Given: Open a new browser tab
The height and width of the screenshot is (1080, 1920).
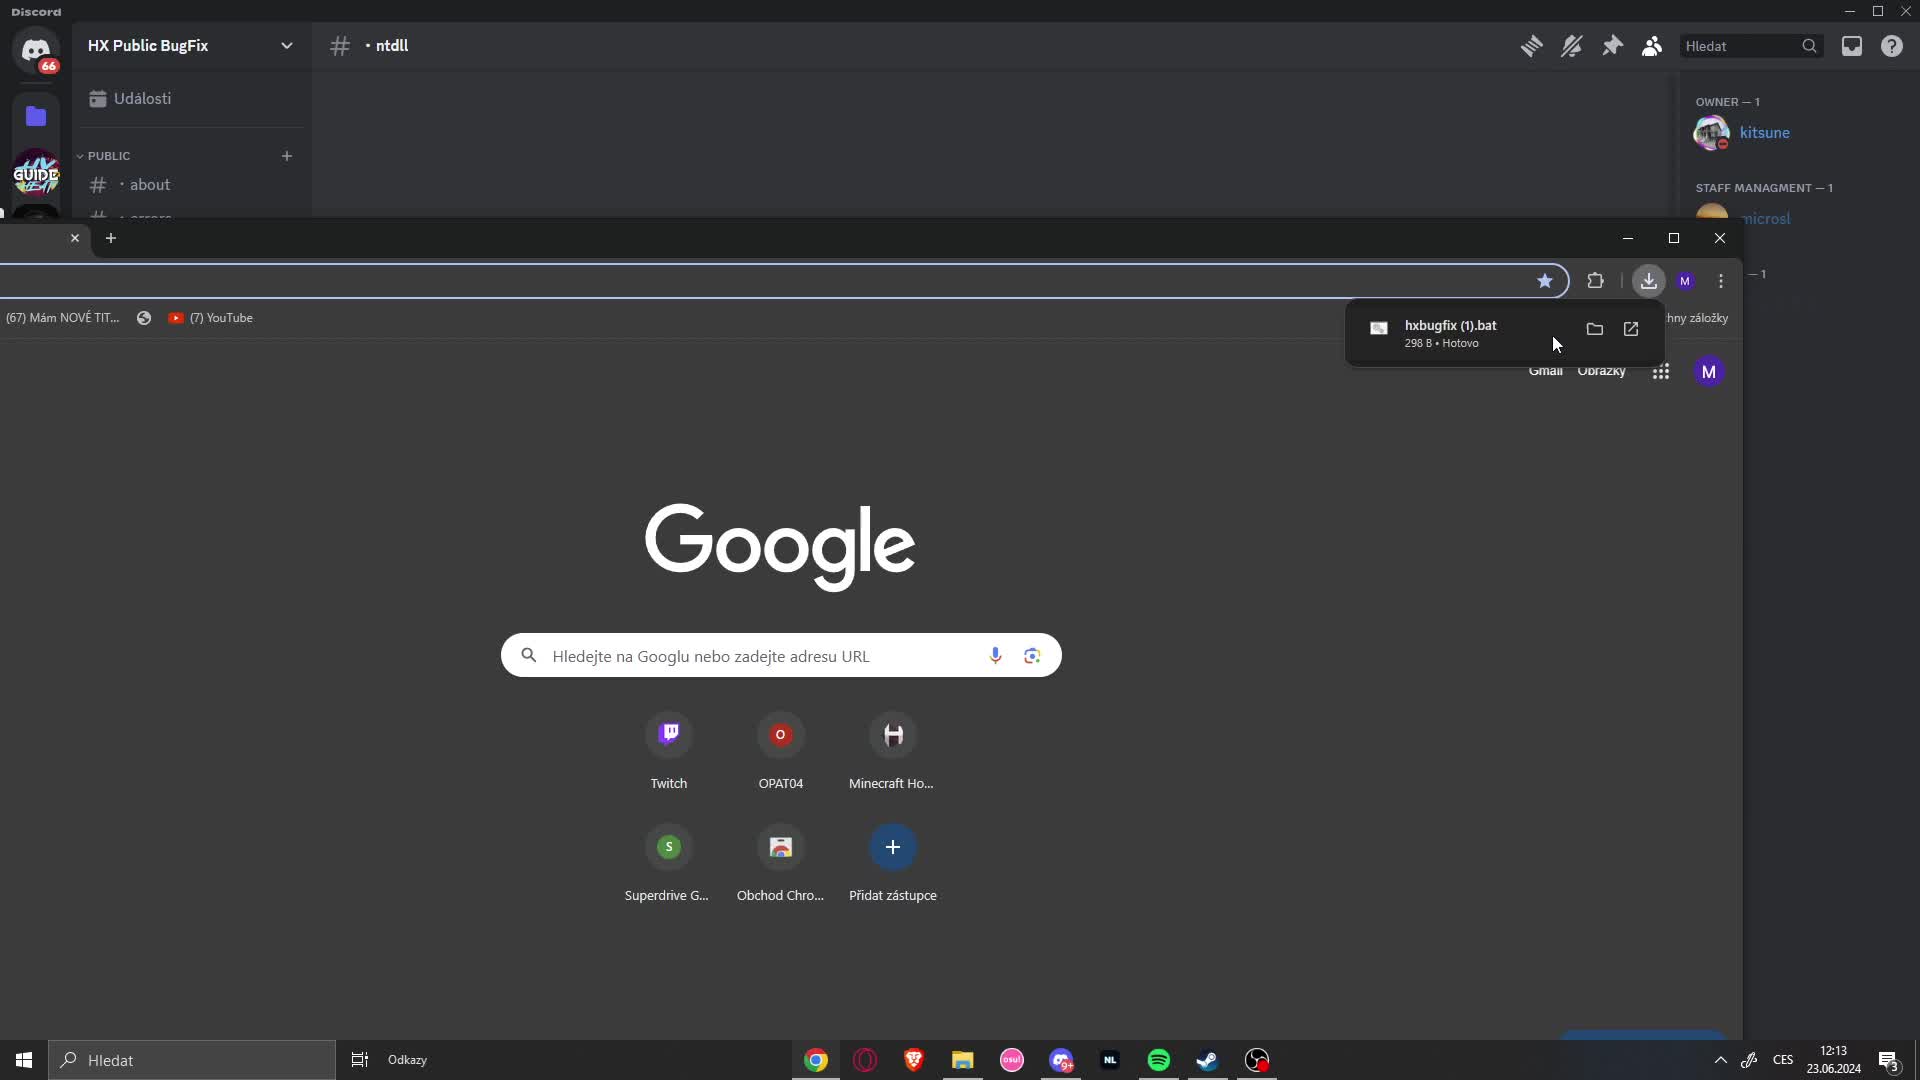Looking at the screenshot, I should (x=110, y=238).
